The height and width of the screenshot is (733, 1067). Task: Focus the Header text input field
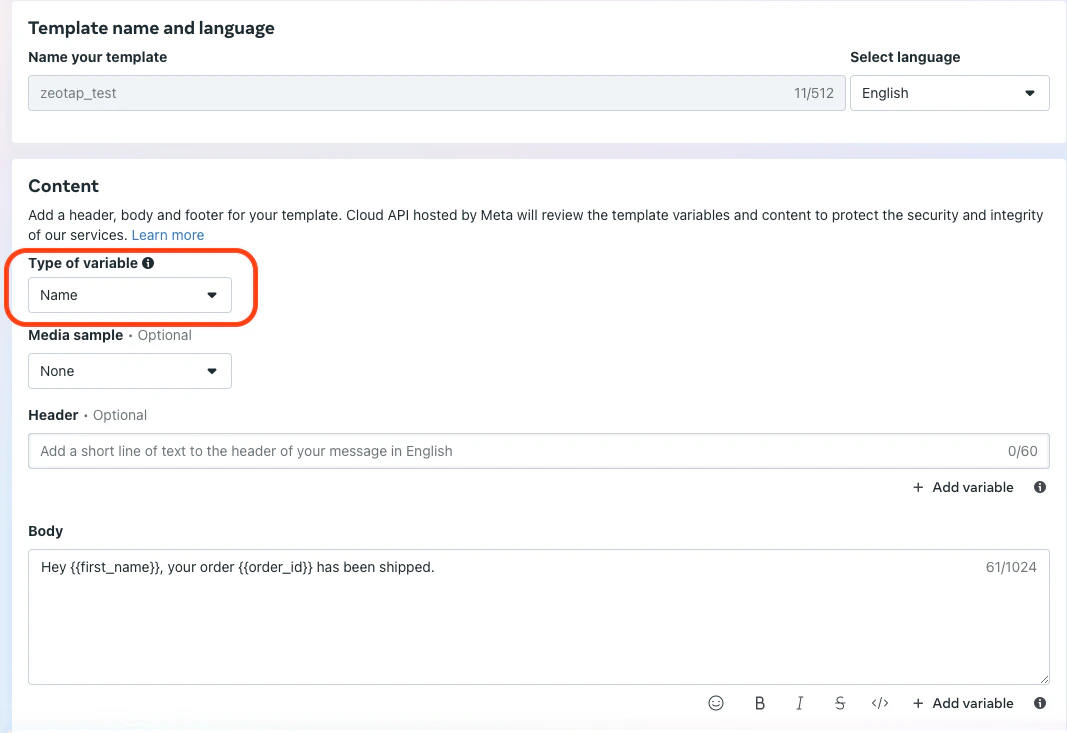[538, 451]
